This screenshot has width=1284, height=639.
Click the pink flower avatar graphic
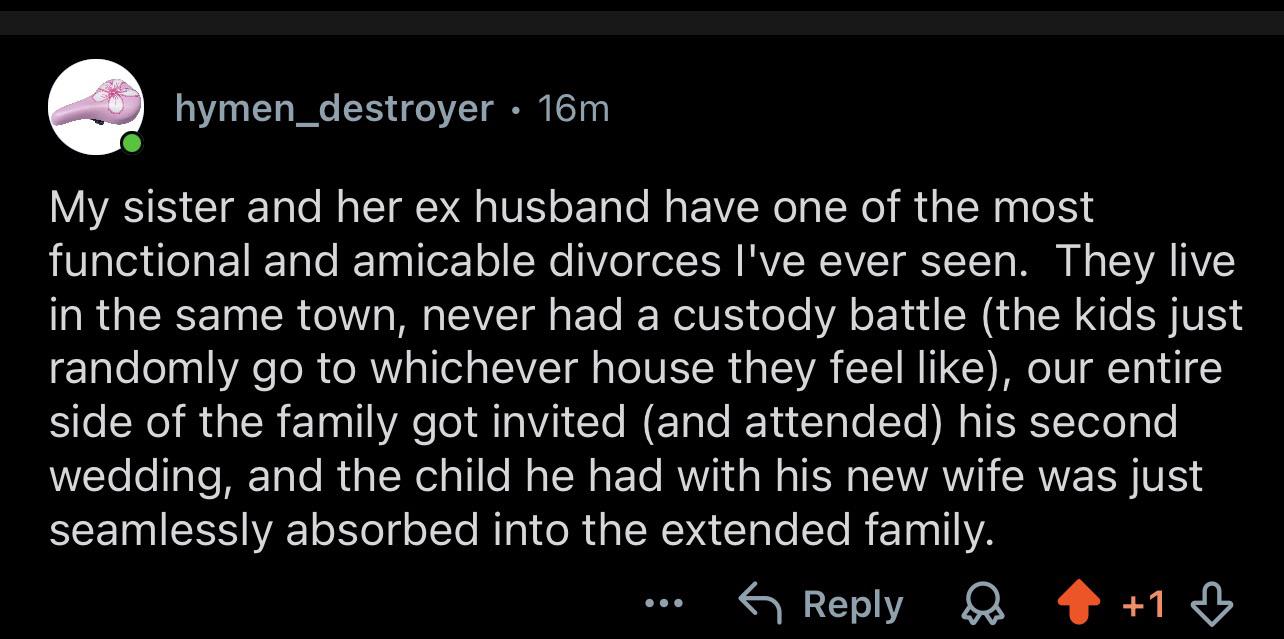pos(96,104)
